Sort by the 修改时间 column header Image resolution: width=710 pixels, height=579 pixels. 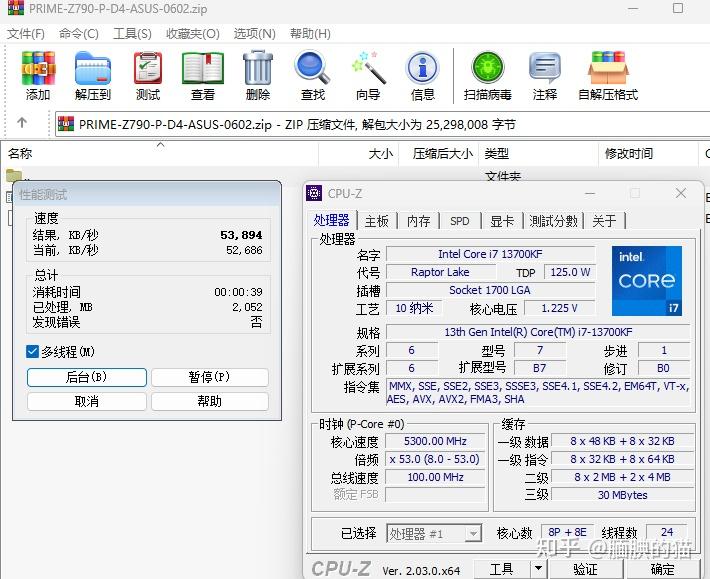[649, 154]
